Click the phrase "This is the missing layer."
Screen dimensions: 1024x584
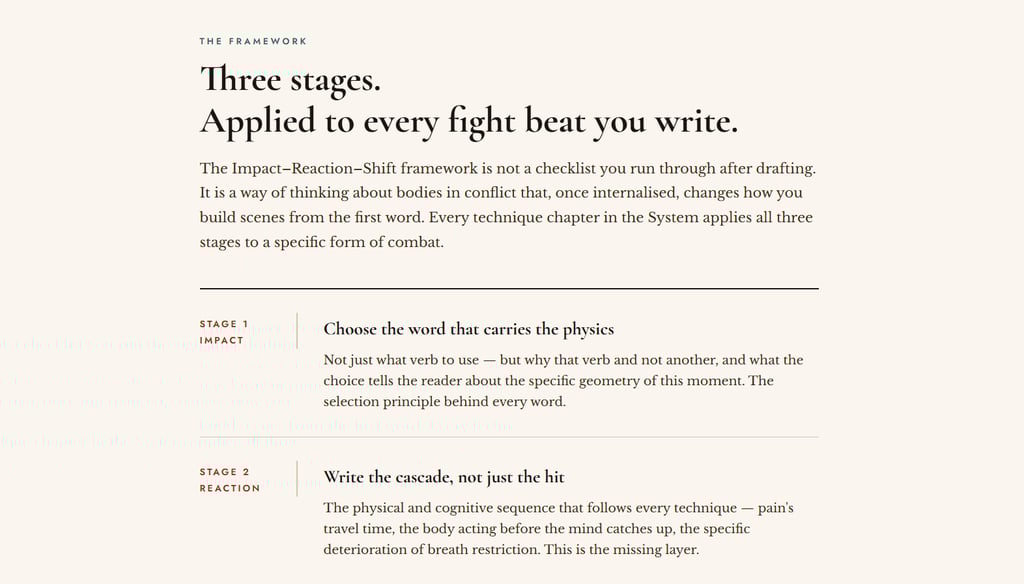(622, 549)
